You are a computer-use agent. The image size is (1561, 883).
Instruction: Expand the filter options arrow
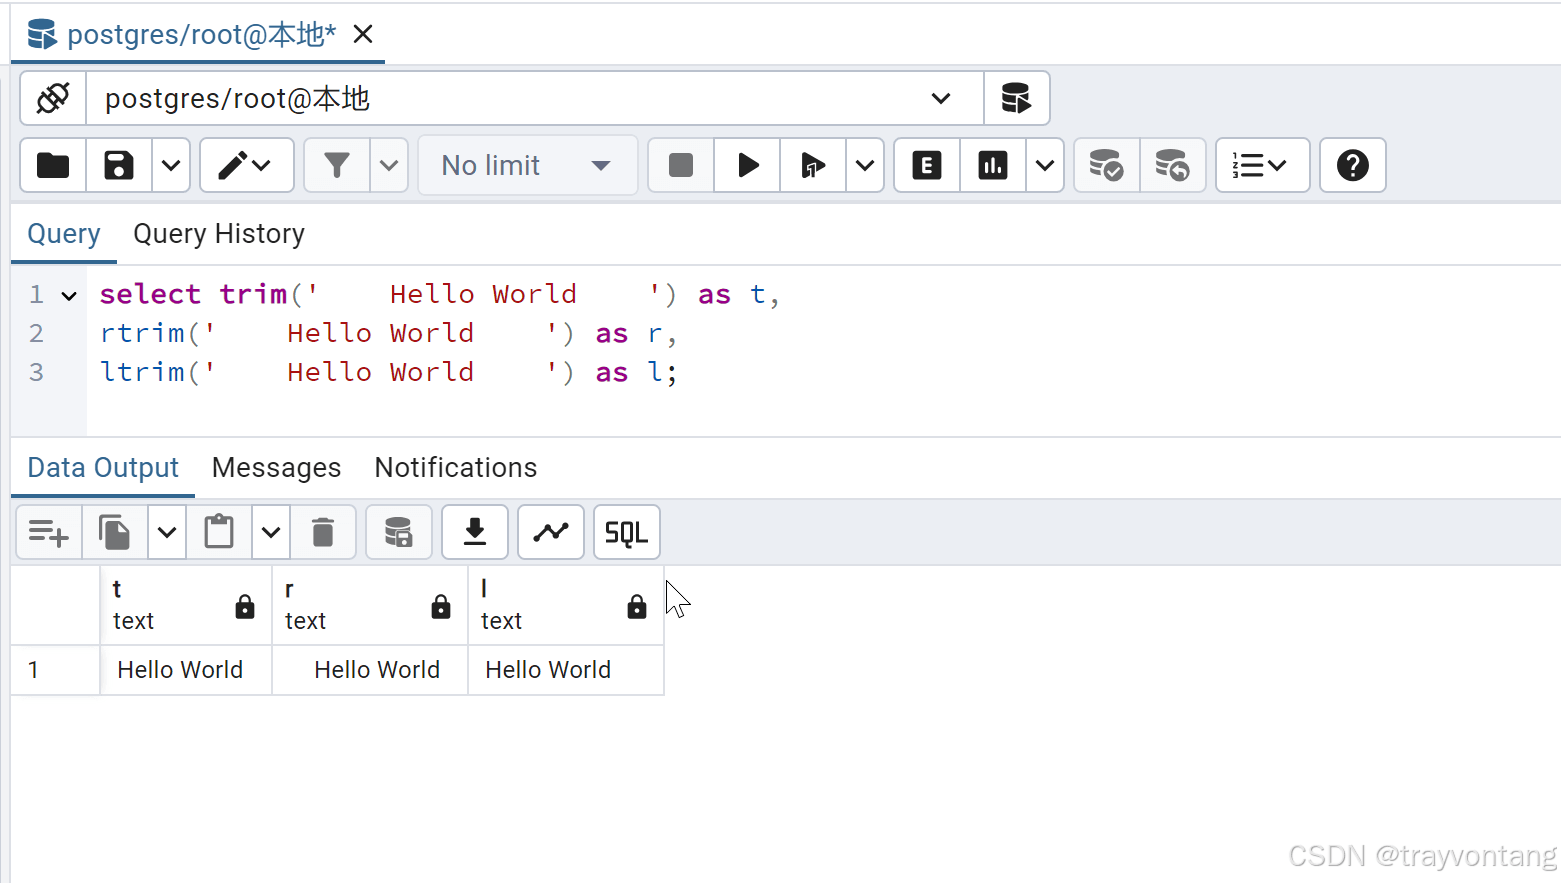(389, 165)
